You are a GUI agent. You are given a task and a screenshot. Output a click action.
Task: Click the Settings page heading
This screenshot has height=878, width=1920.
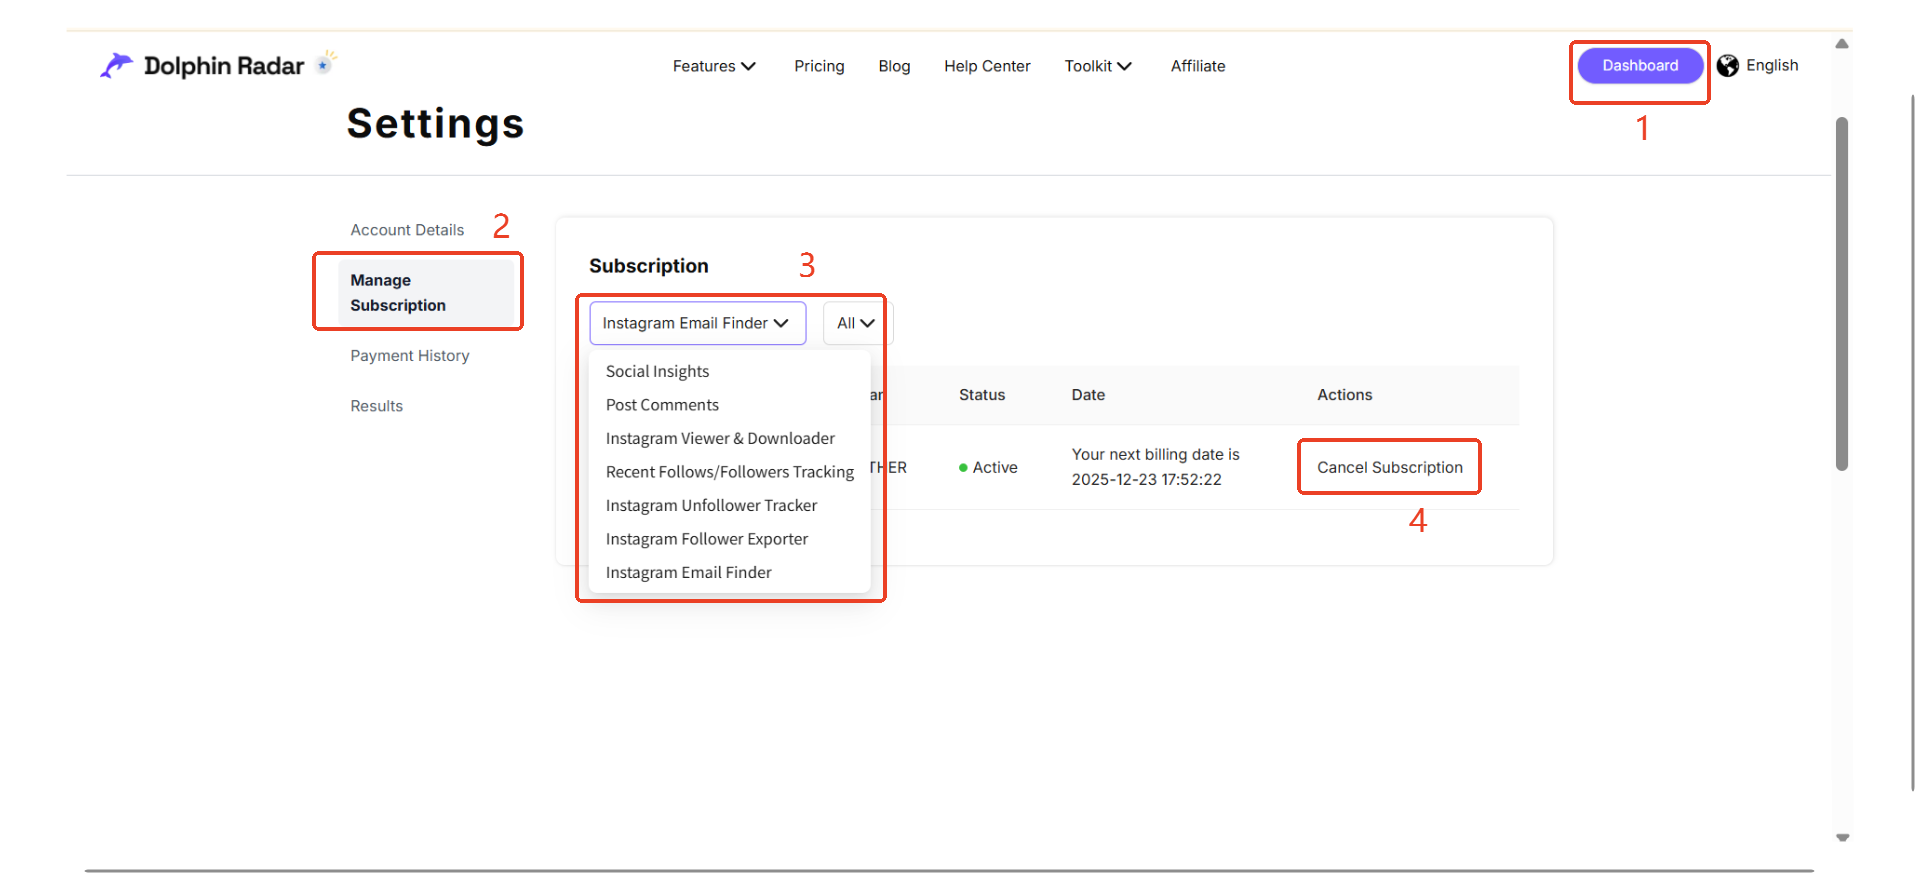tap(435, 124)
